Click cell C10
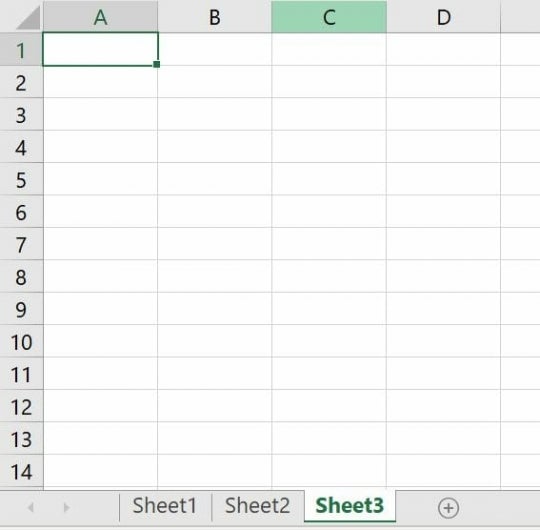Screen dimensions: 540x530 (329, 341)
